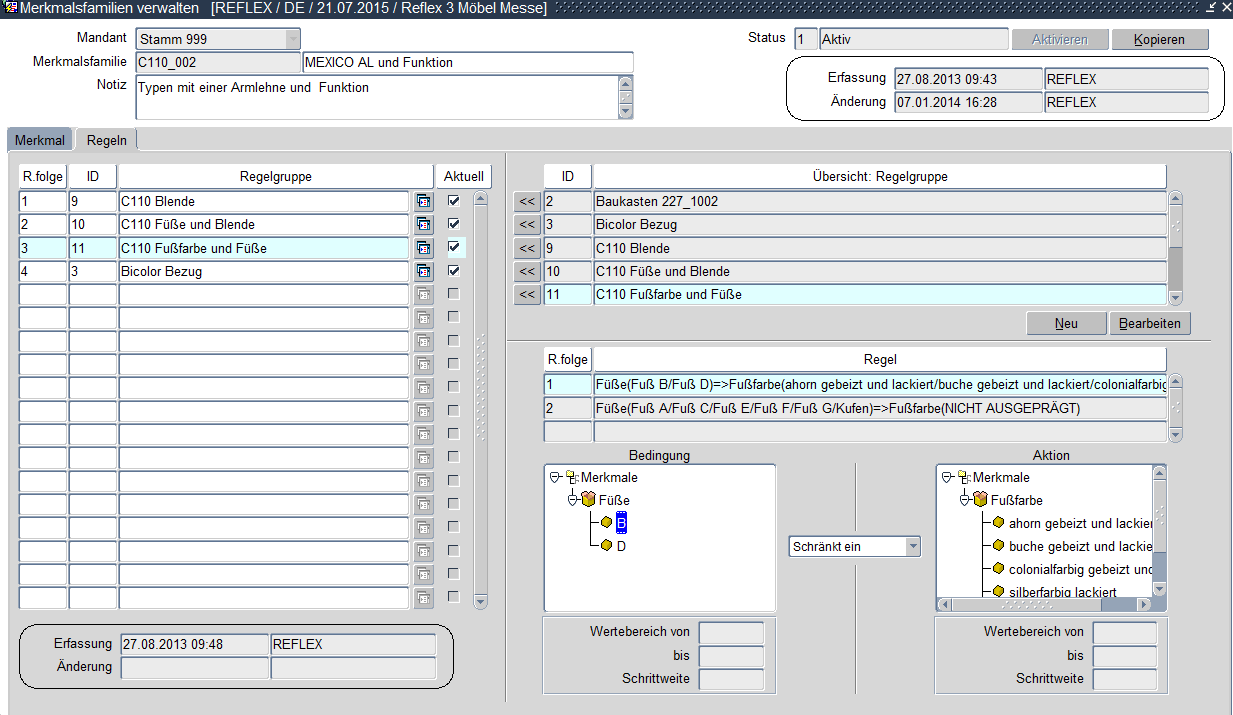
Task: Select the Füße package icon in Bedingung tree
Action: pyautogui.click(x=588, y=500)
